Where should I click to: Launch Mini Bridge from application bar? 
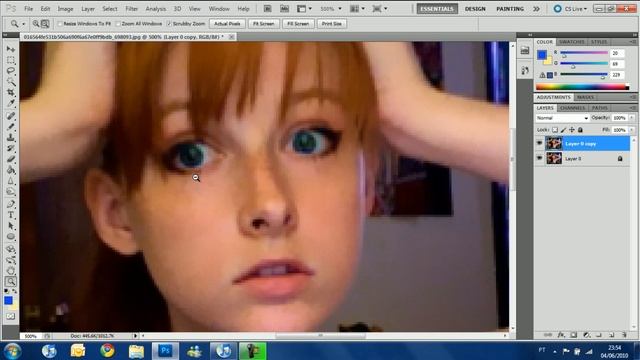284,9
